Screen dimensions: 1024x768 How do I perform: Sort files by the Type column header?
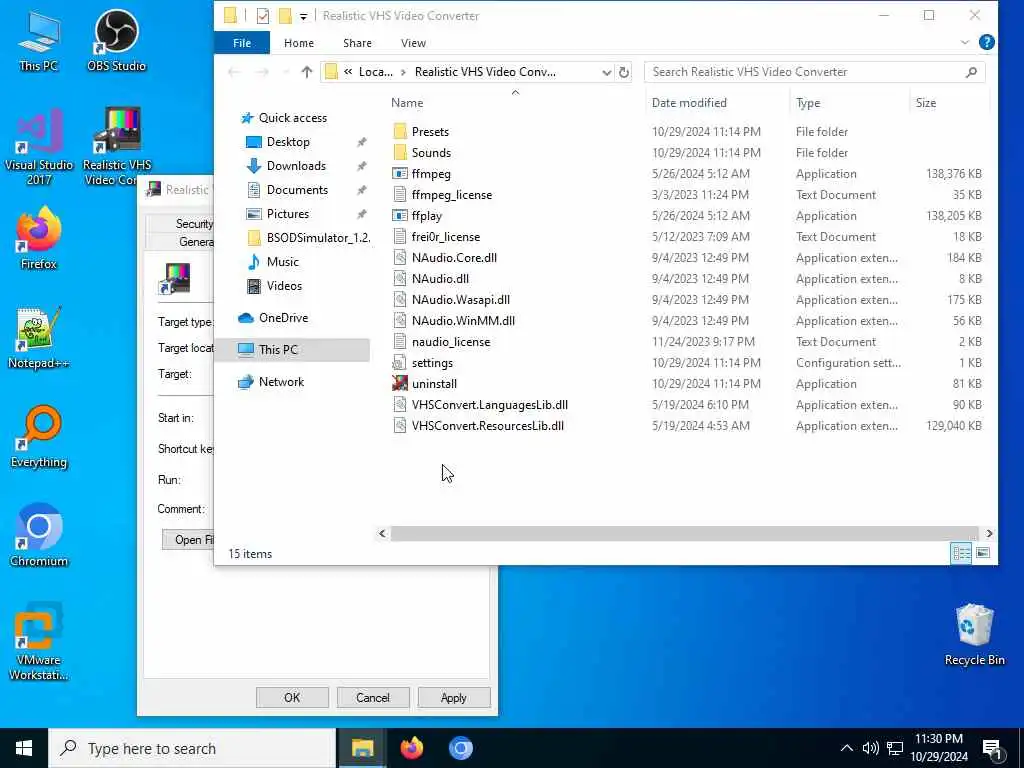tap(808, 103)
